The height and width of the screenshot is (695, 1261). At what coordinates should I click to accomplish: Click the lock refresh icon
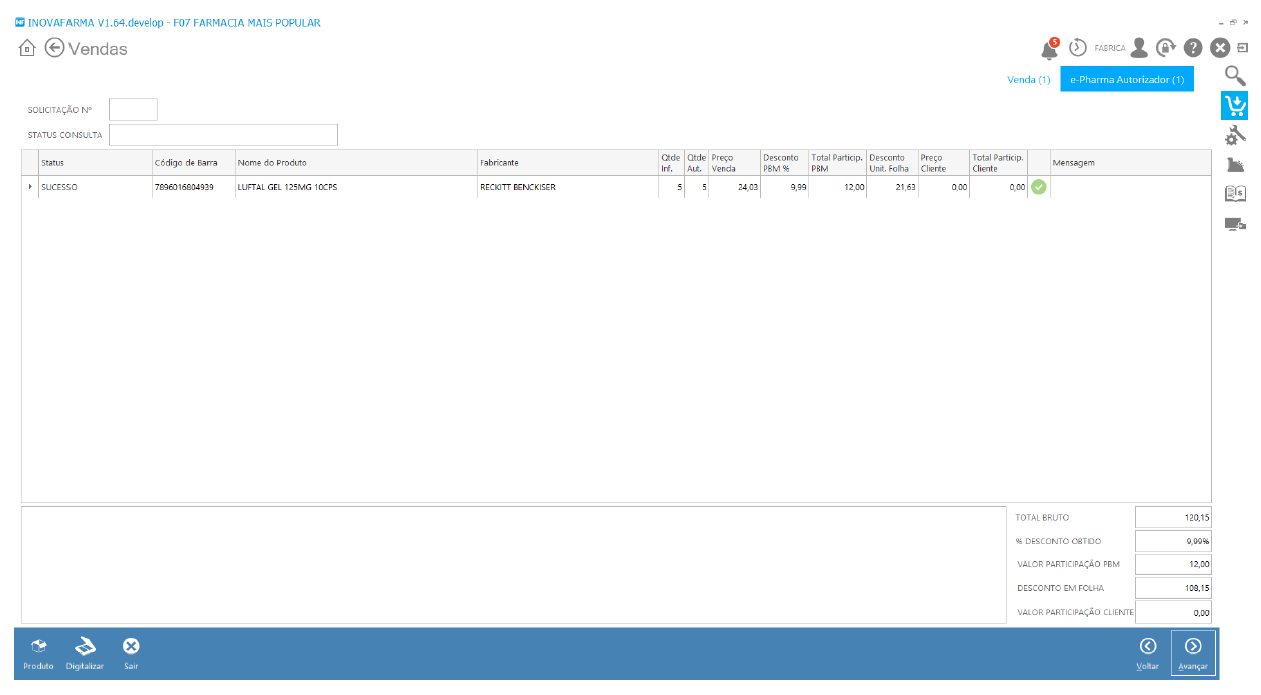tap(1165, 48)
